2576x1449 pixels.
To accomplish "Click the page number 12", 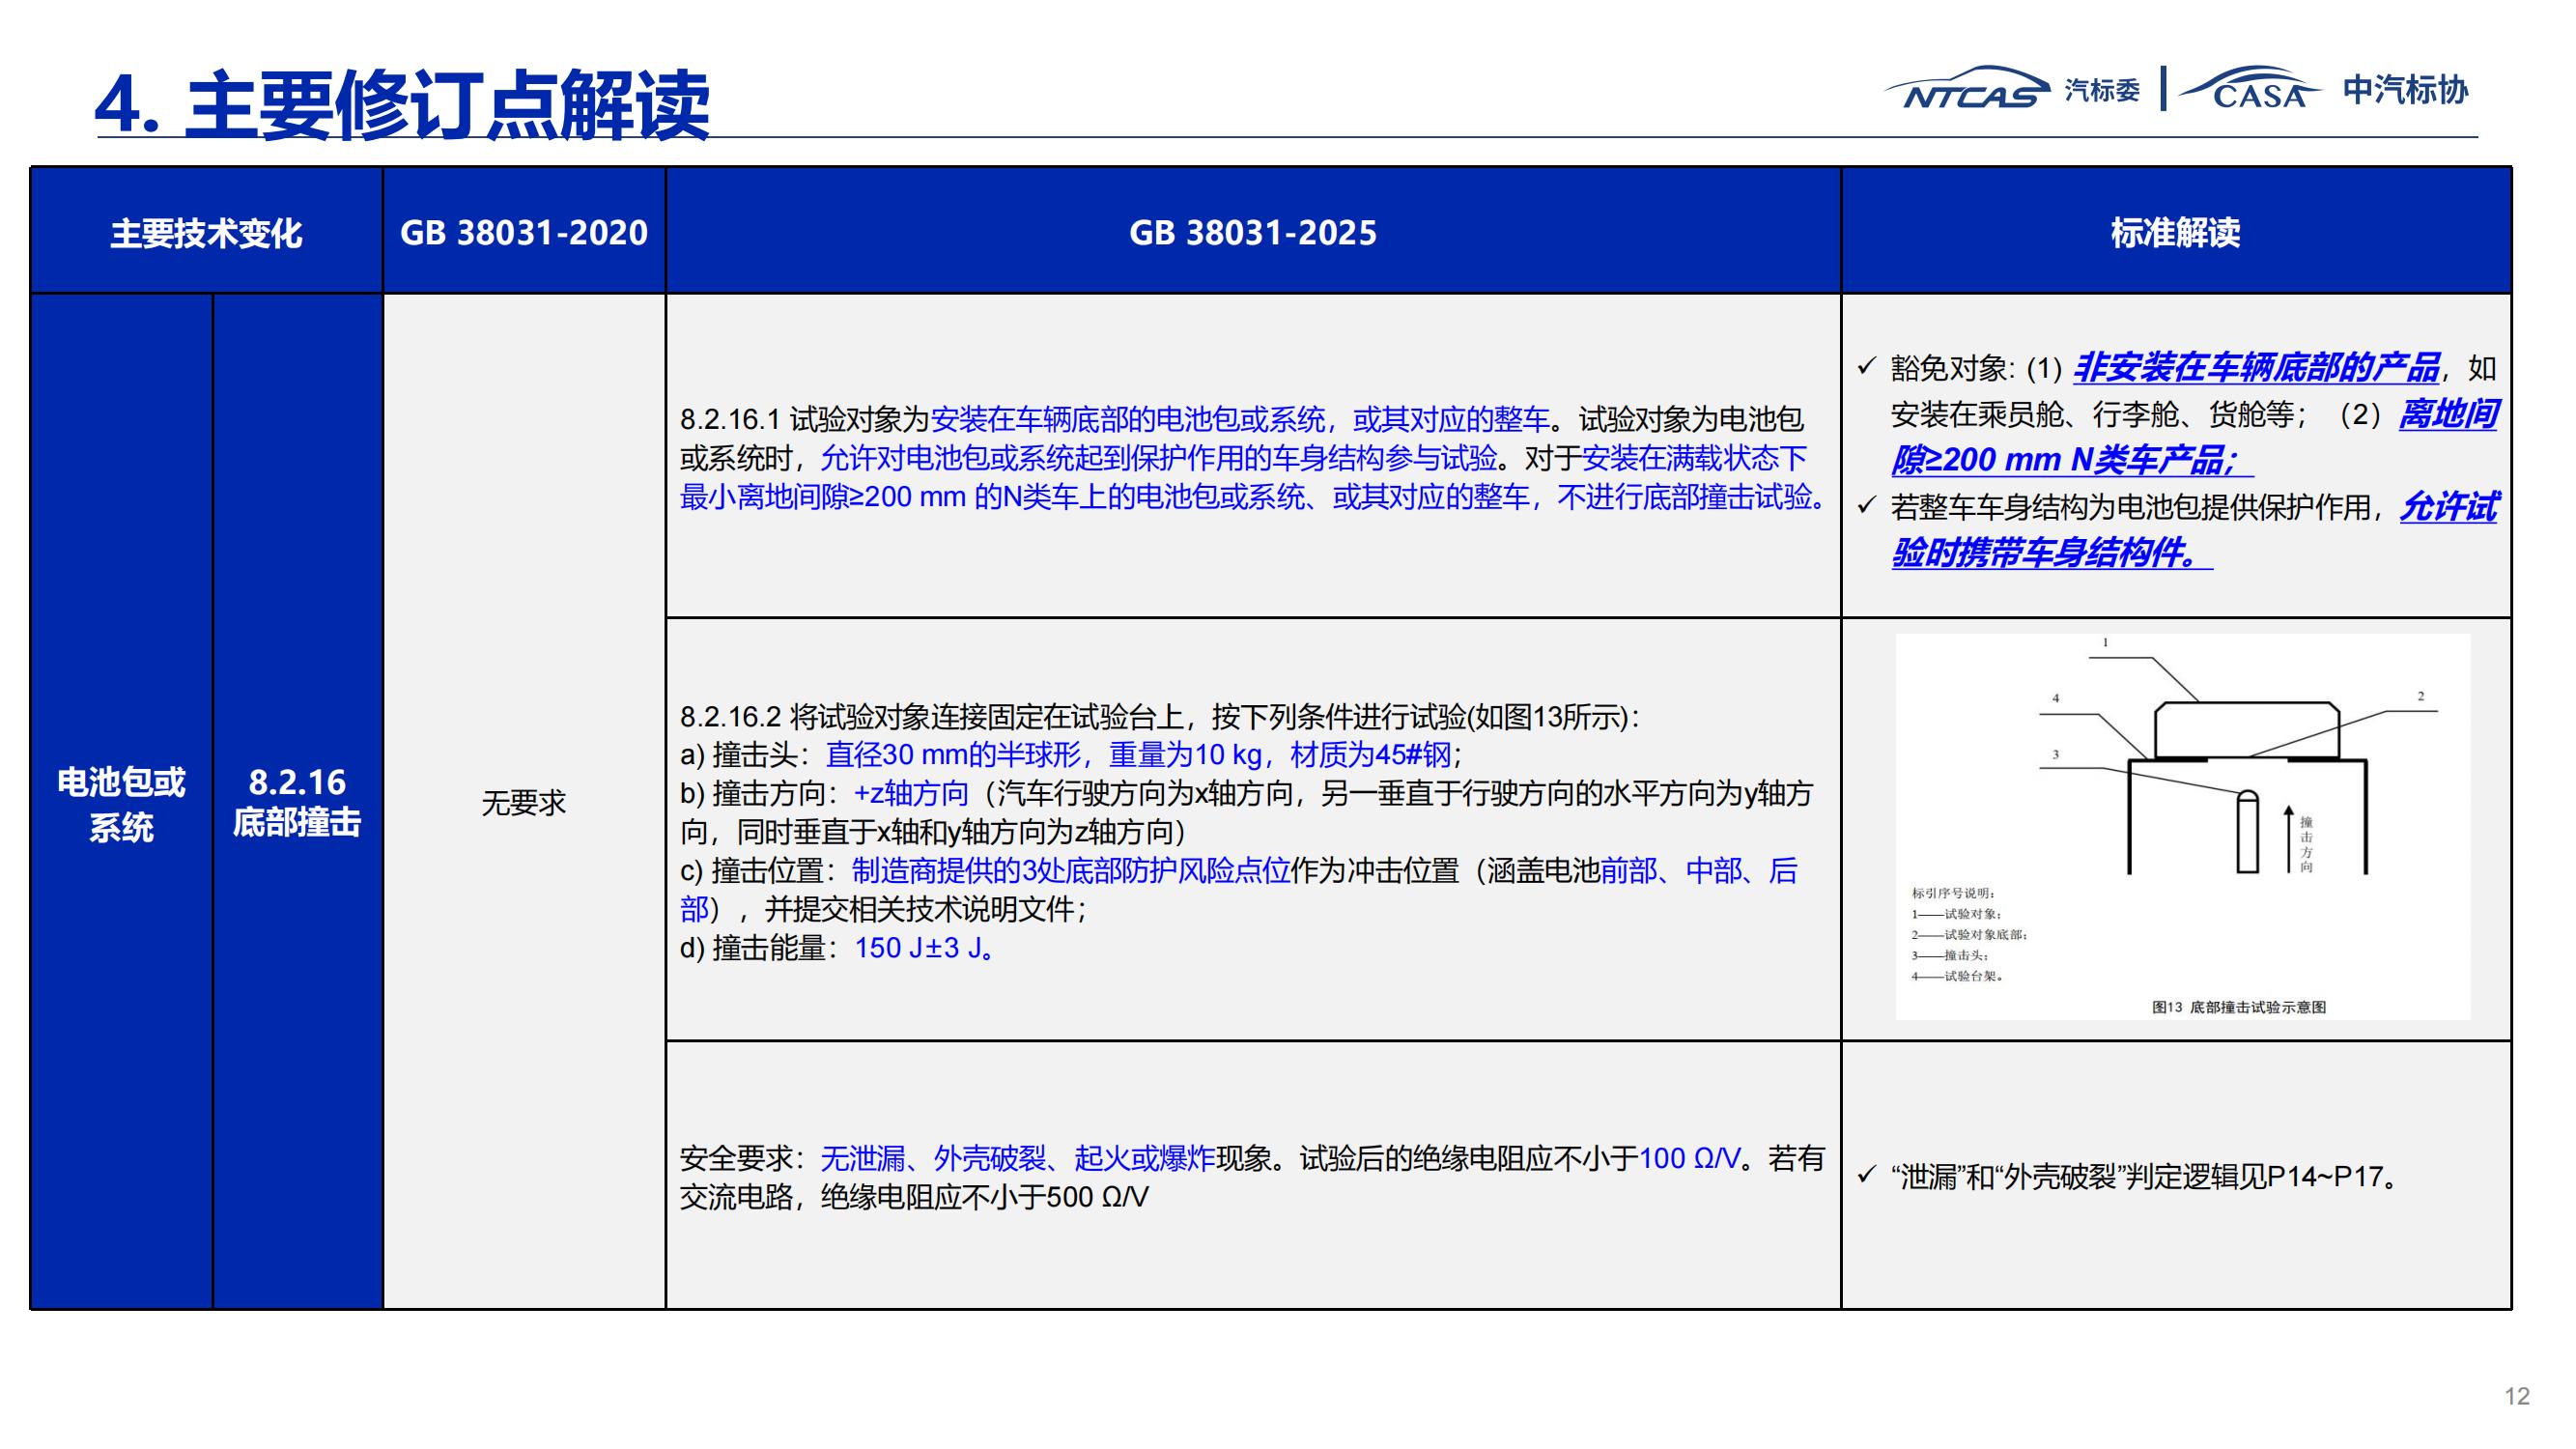I will click(2516, 1396).
